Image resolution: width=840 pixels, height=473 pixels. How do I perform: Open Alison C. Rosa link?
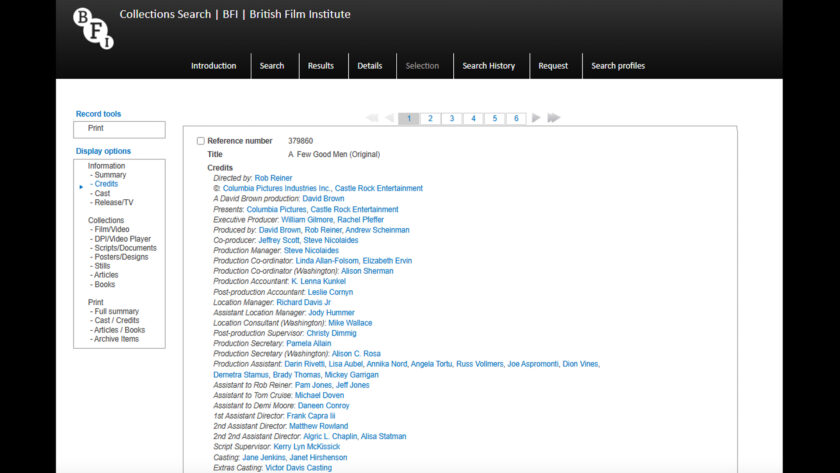tap(356, 354)
